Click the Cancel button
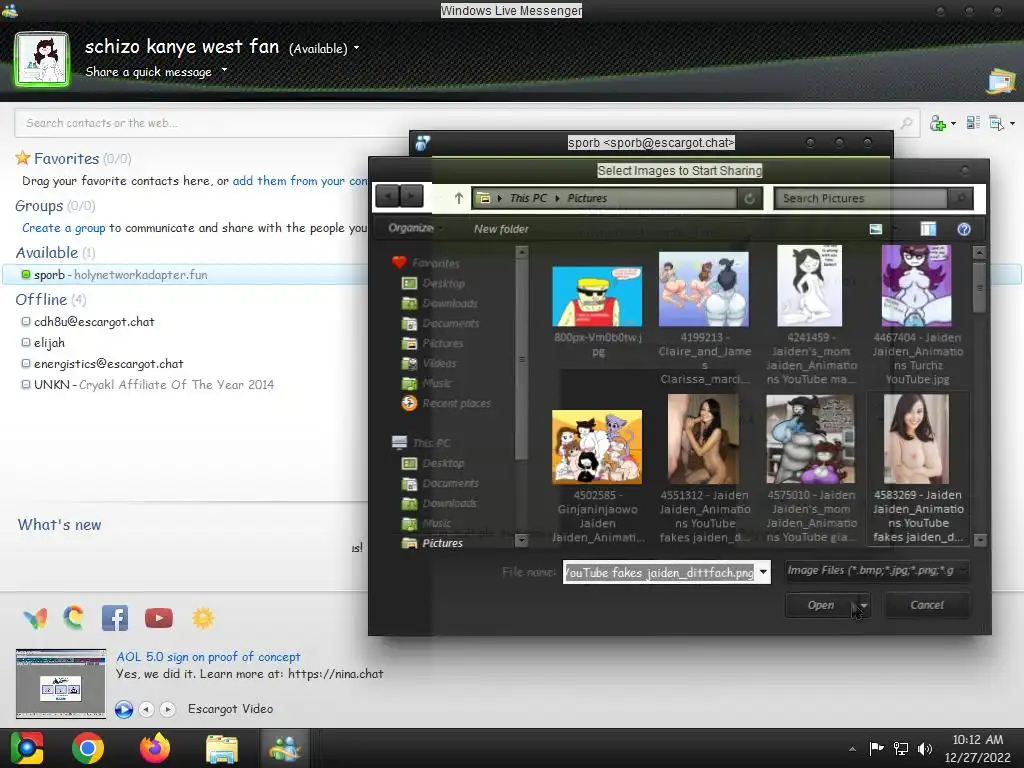This screenshot has height=768, width=1024. click(x=927, y=605)
